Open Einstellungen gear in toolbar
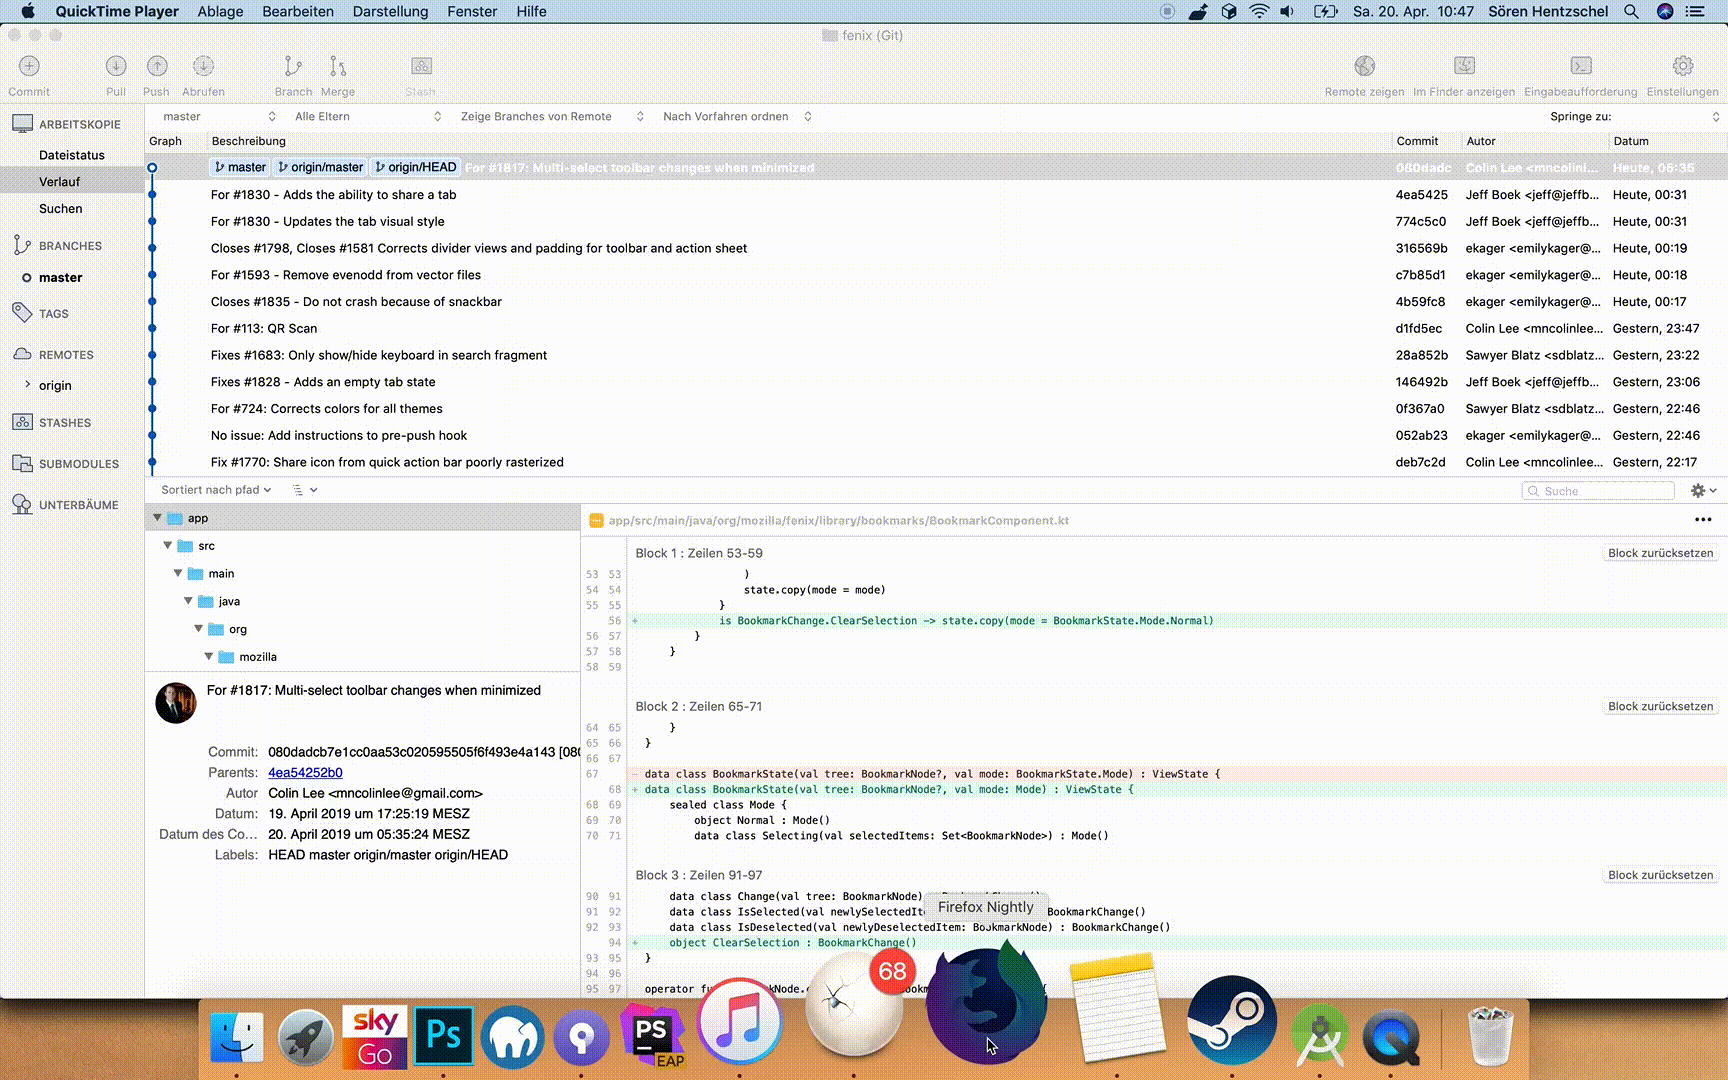 1683,67
